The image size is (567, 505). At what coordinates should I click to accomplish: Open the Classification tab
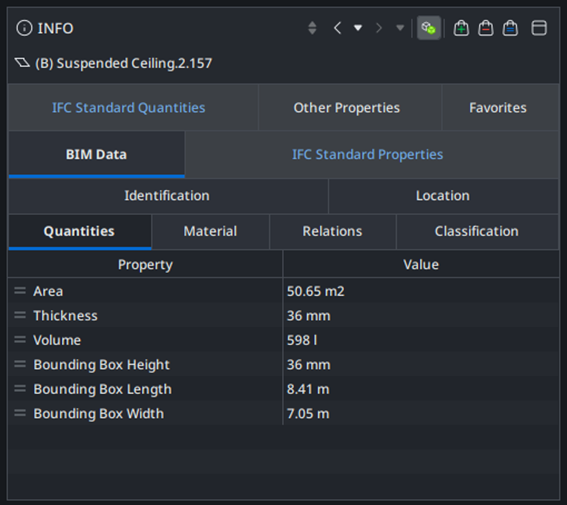tap(477, 231)
